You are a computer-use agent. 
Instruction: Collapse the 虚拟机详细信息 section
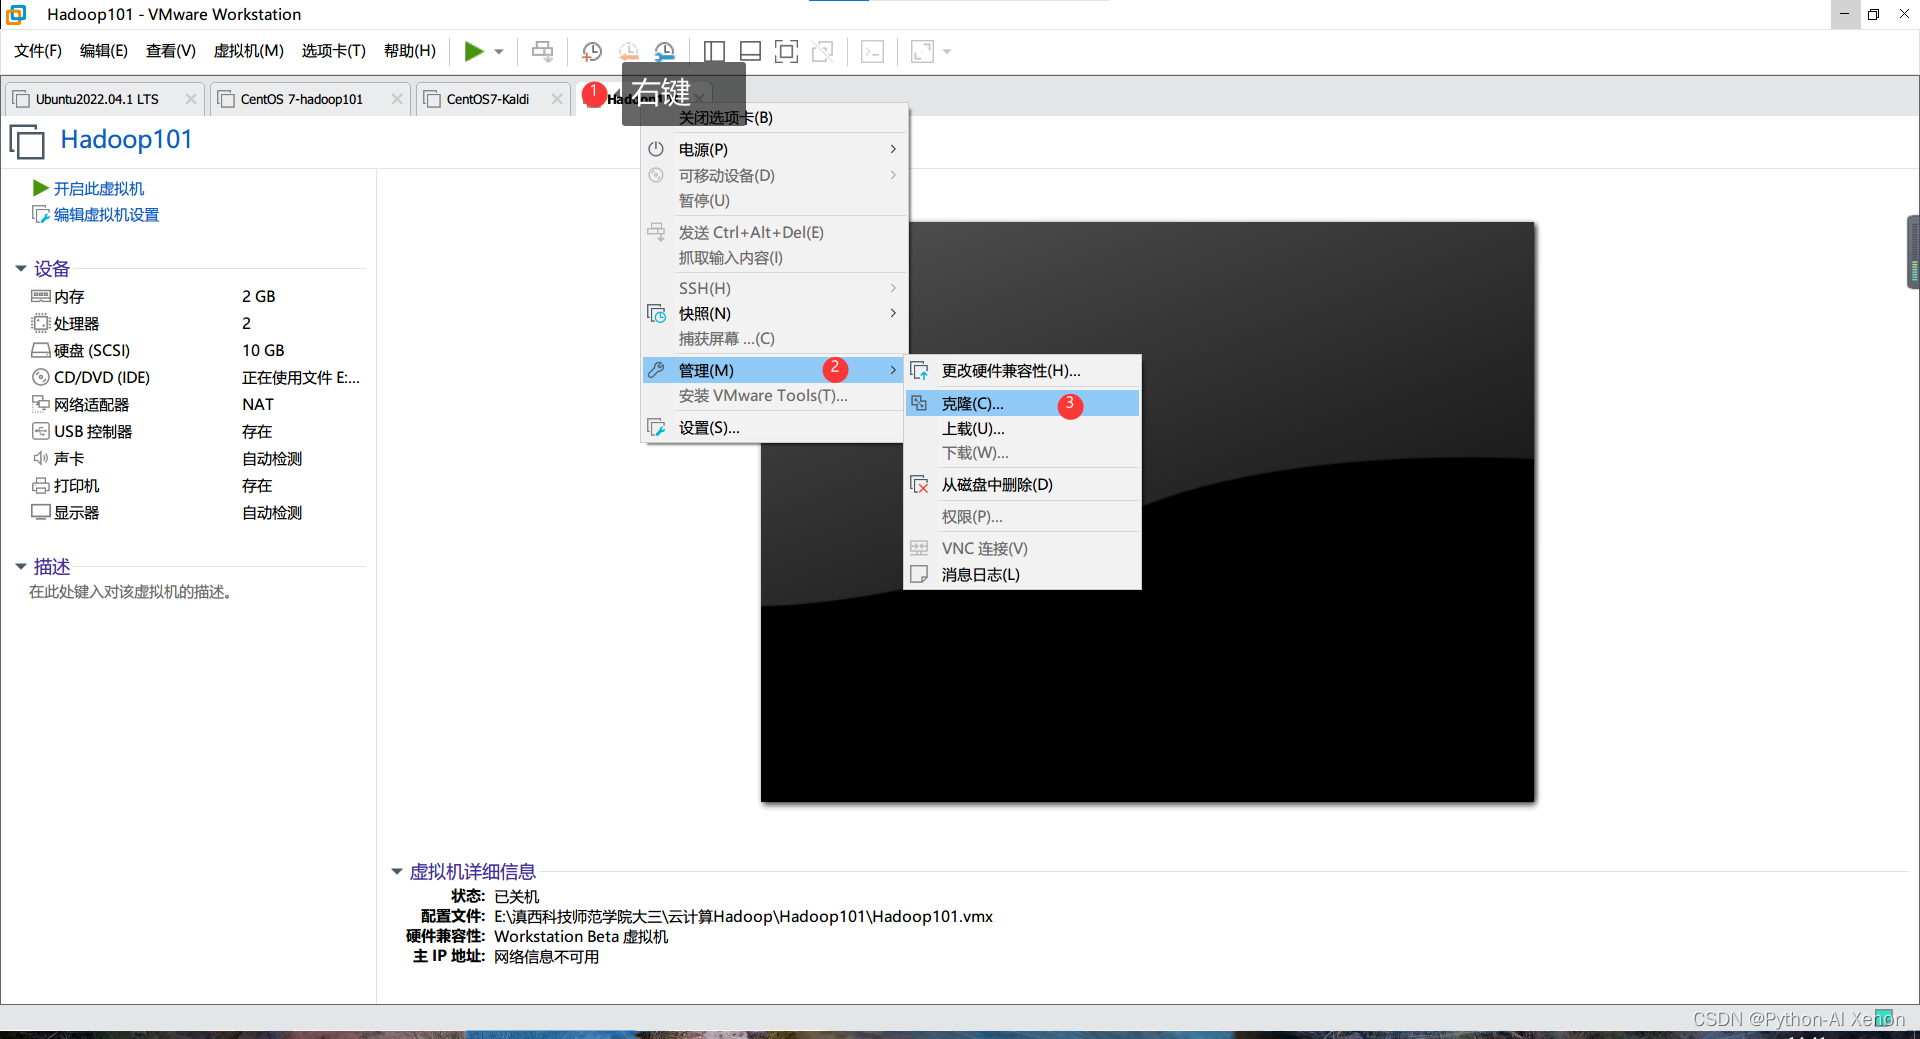tap(397, 872)
